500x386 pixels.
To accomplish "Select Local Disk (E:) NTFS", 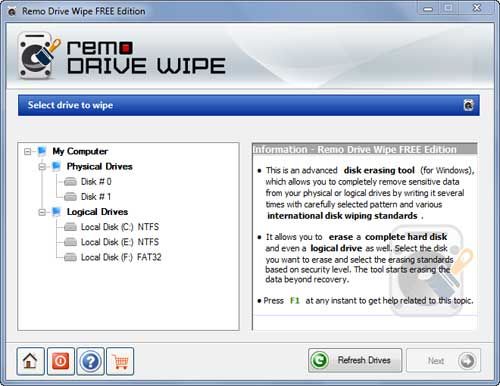I will tap(120, 242).
